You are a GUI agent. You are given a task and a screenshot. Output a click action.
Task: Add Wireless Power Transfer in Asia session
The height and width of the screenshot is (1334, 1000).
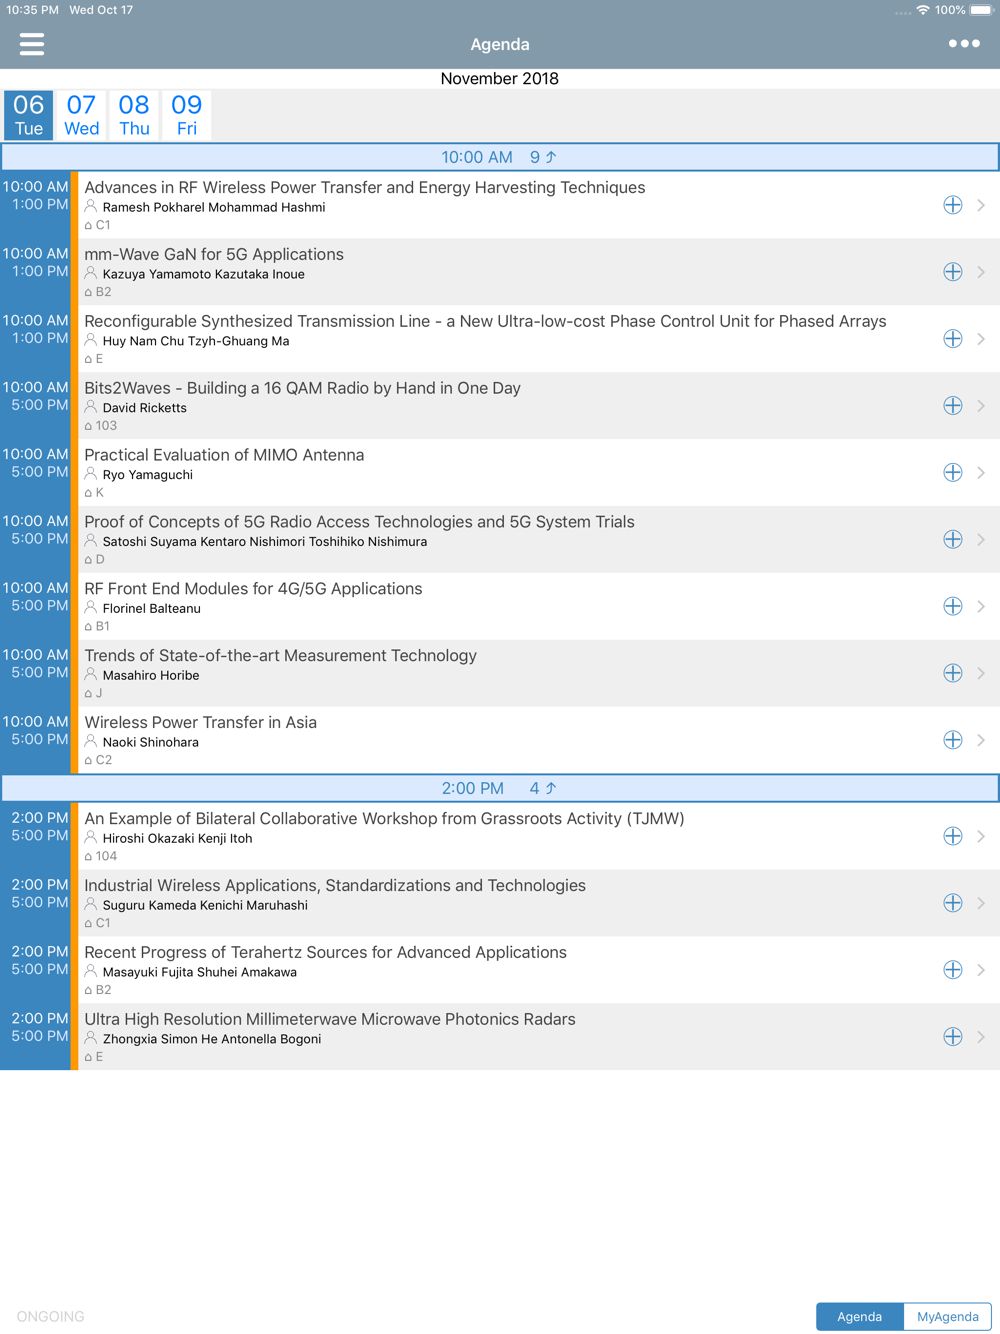coord(953,741)
